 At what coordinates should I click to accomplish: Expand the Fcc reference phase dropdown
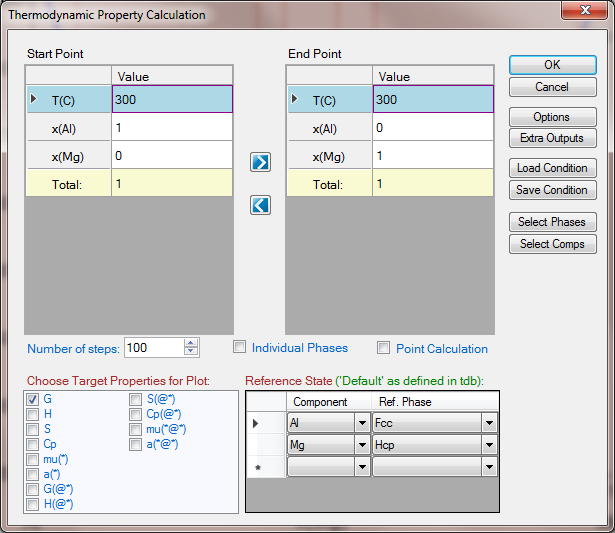(489, 423)
